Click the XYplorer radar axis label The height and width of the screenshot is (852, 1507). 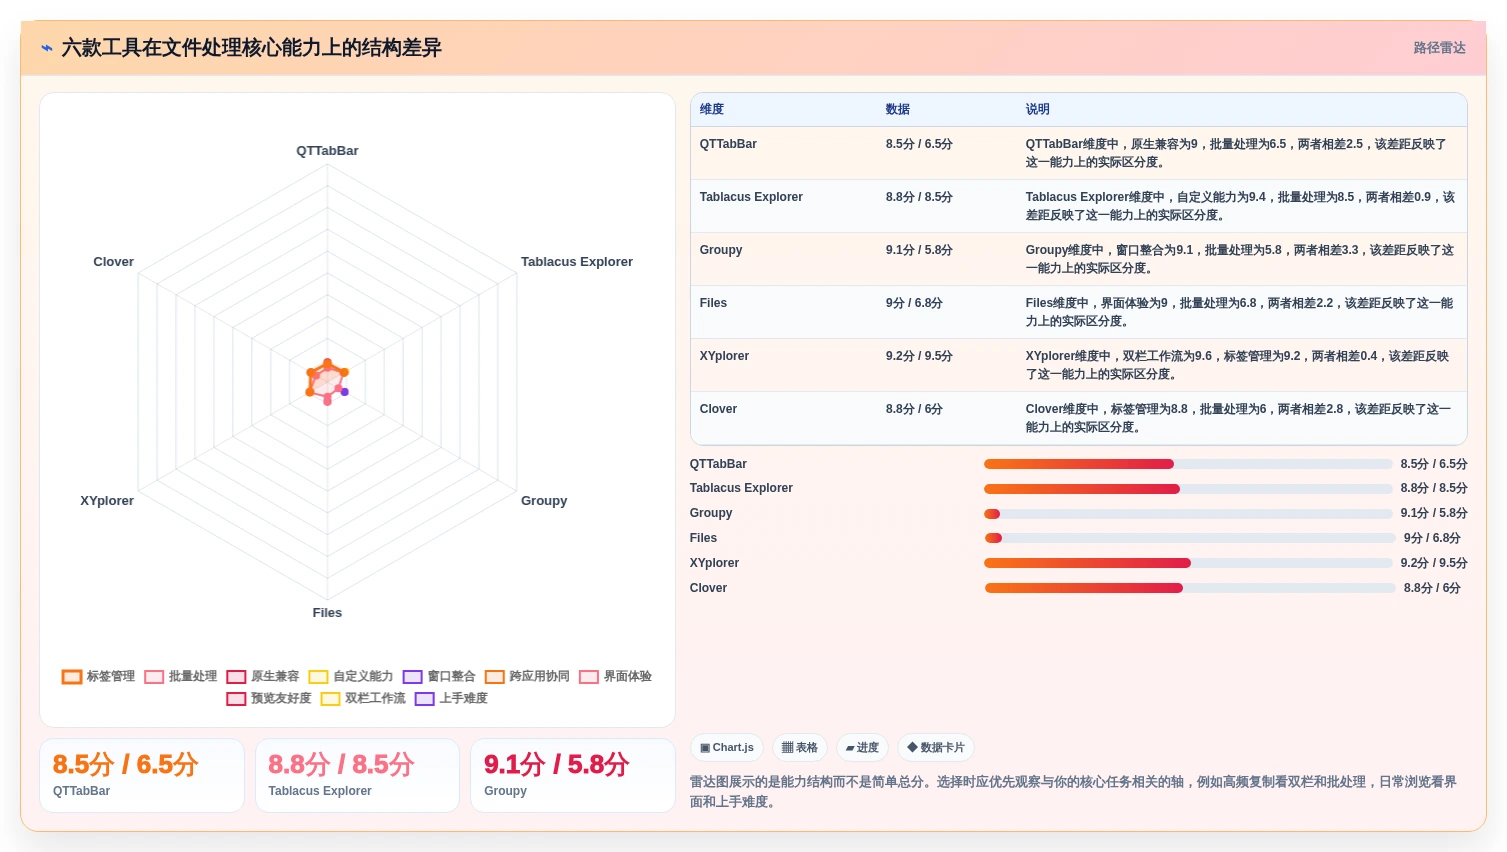tap(107, 501)
